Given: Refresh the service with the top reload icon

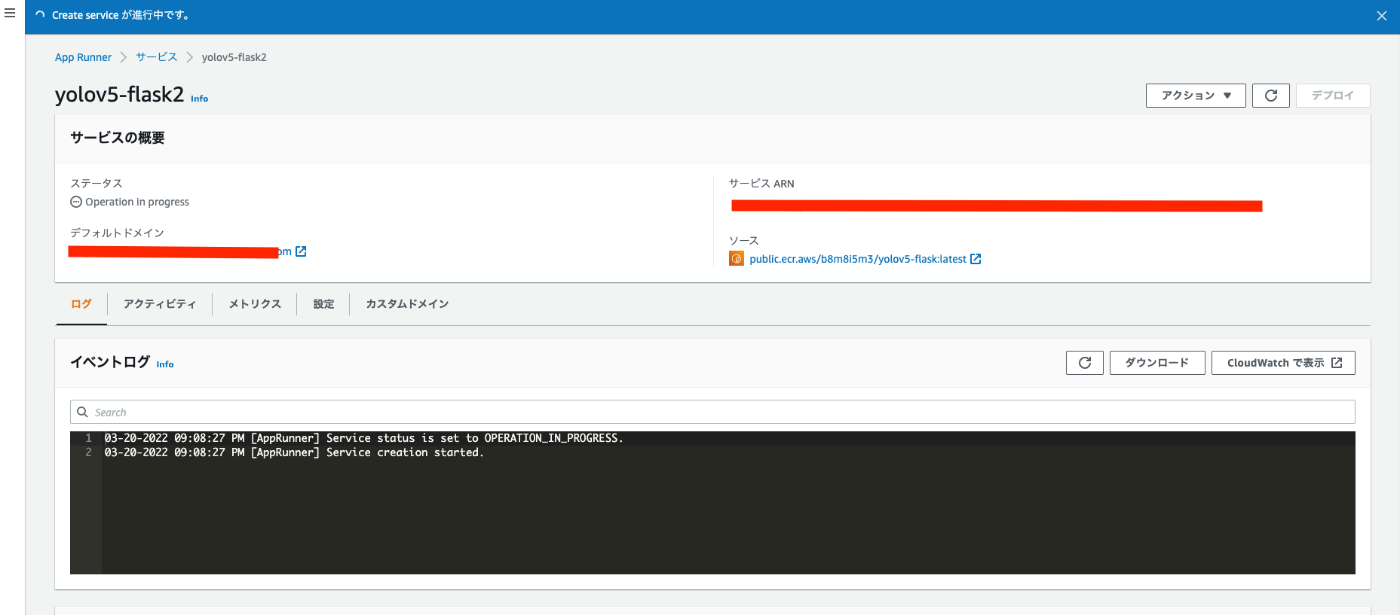Looking at the screenshot, I should tap(1271, 96).
